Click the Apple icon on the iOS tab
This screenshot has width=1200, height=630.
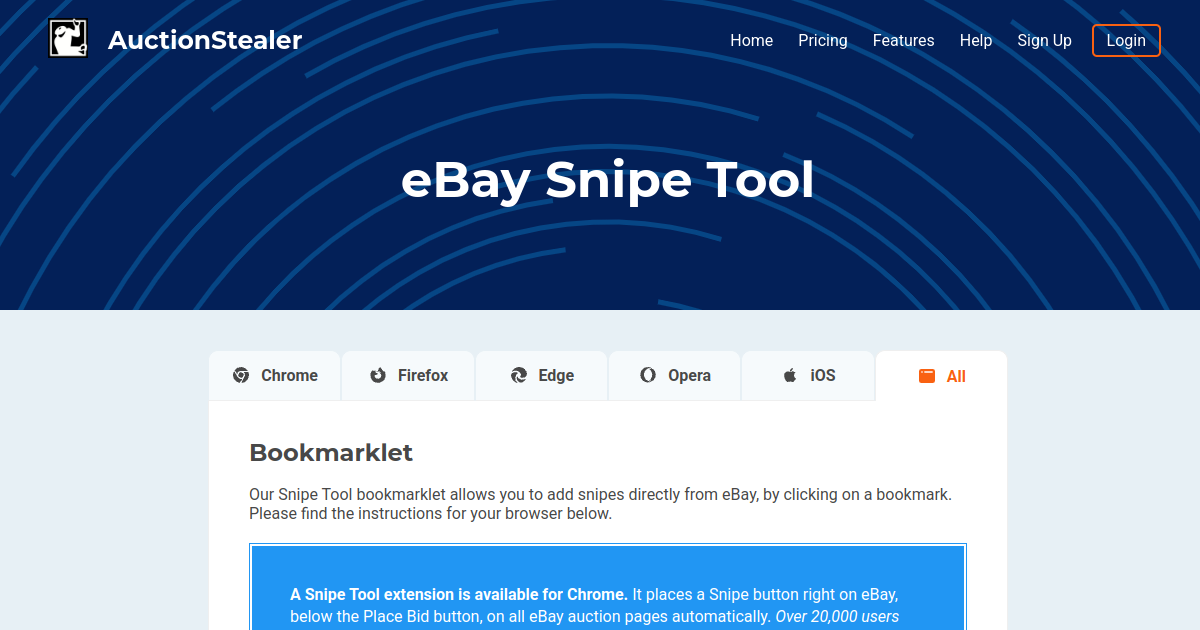[x=790, y=375]
